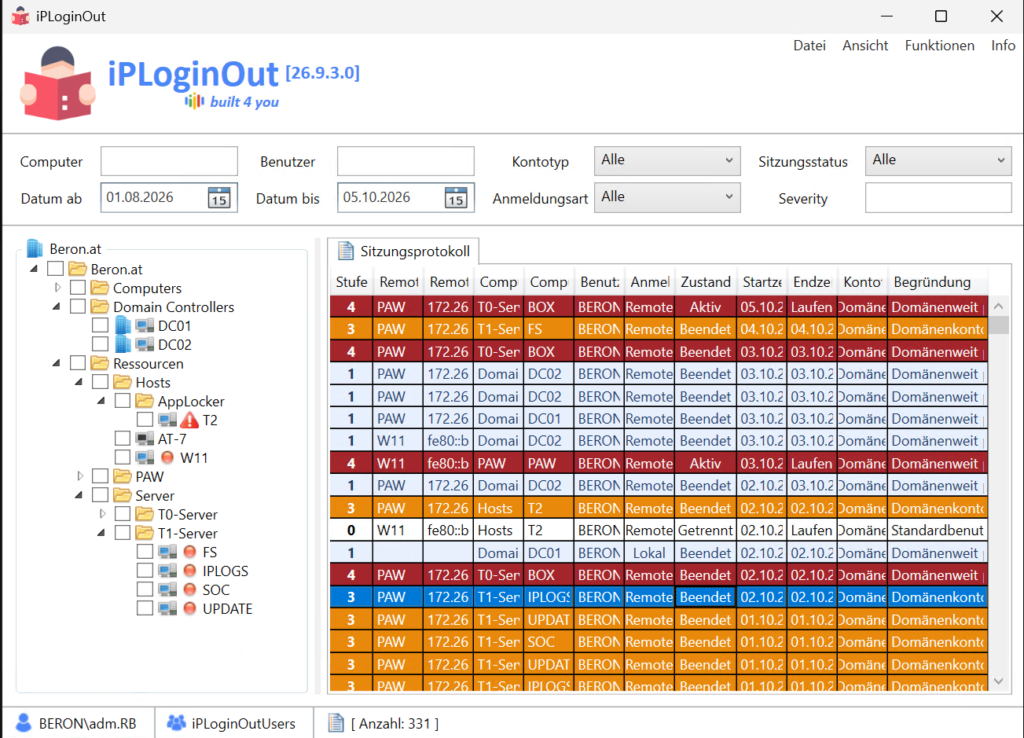Open the Kontotyp dropdown
This screenshot has width=1024, height=738.
pos(667,161)
